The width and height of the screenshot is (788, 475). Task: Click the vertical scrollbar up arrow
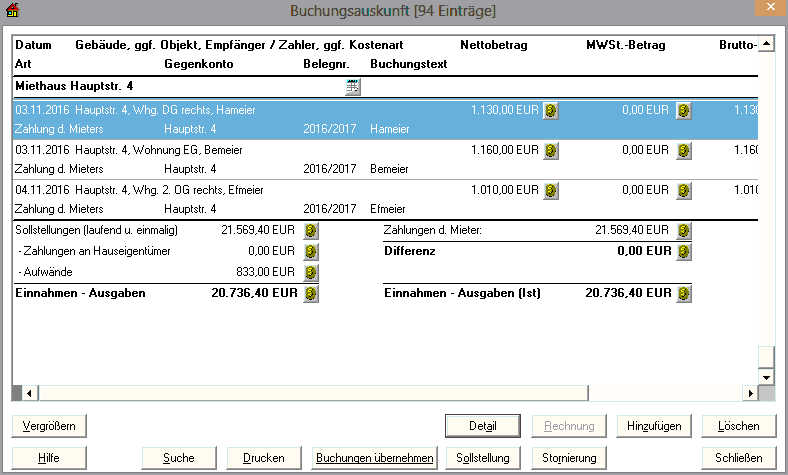click(x=766, y=45)
